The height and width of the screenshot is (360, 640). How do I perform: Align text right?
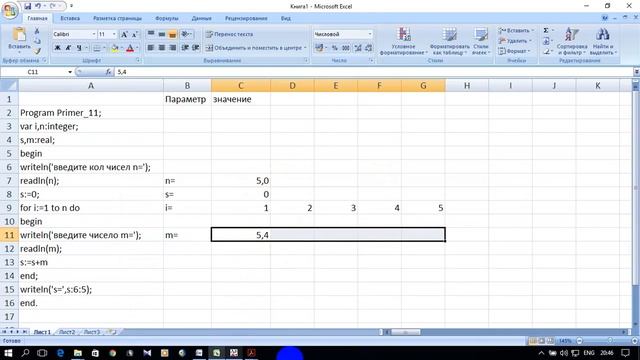pos(172,48)
